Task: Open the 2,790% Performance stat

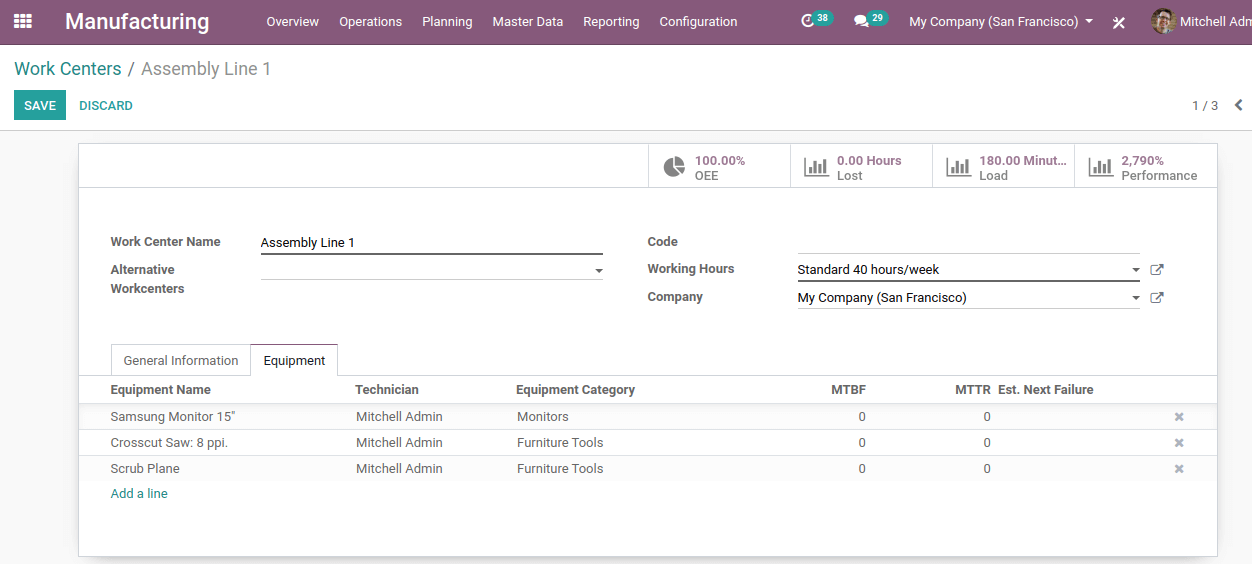Action: click(1146, 167)
